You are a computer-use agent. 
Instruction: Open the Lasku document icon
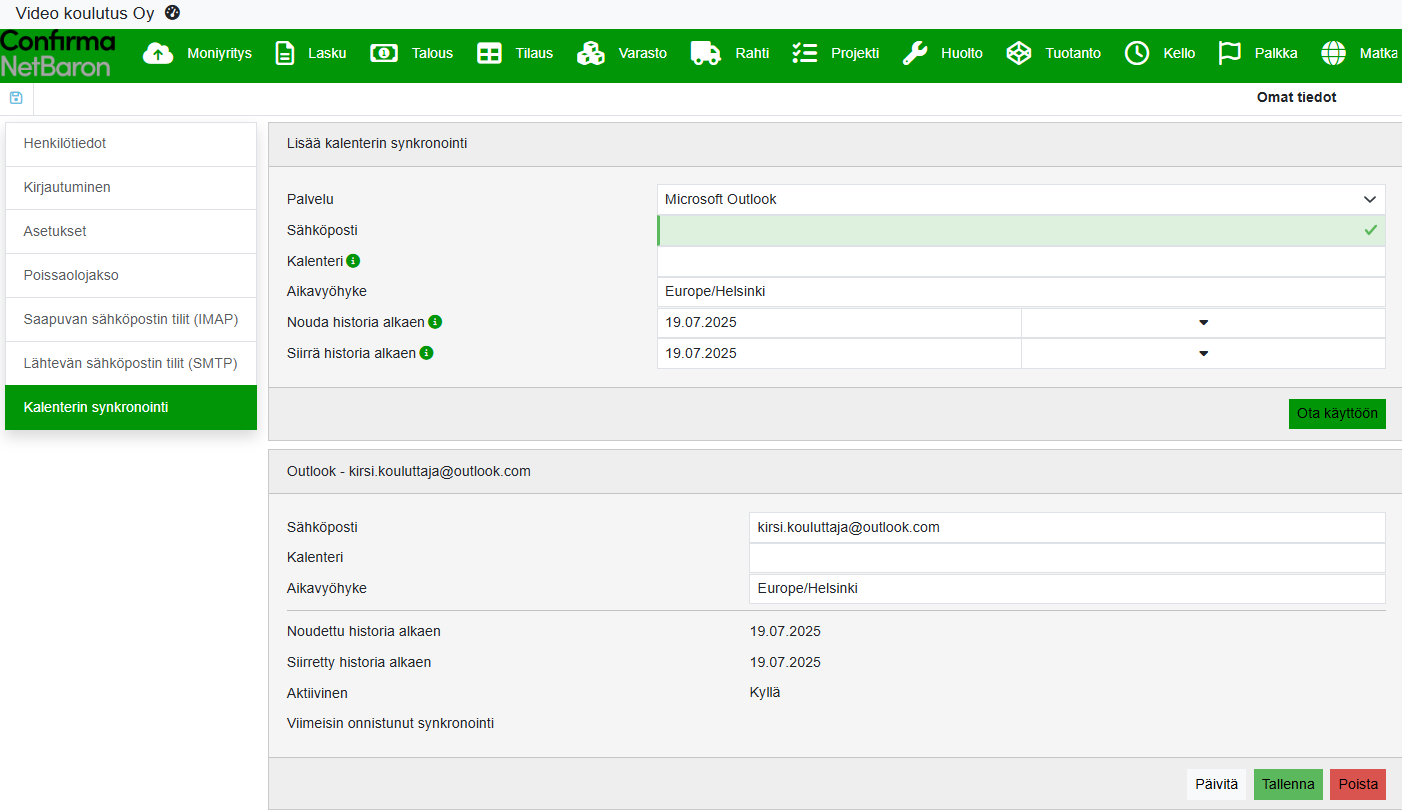(285, 54)
